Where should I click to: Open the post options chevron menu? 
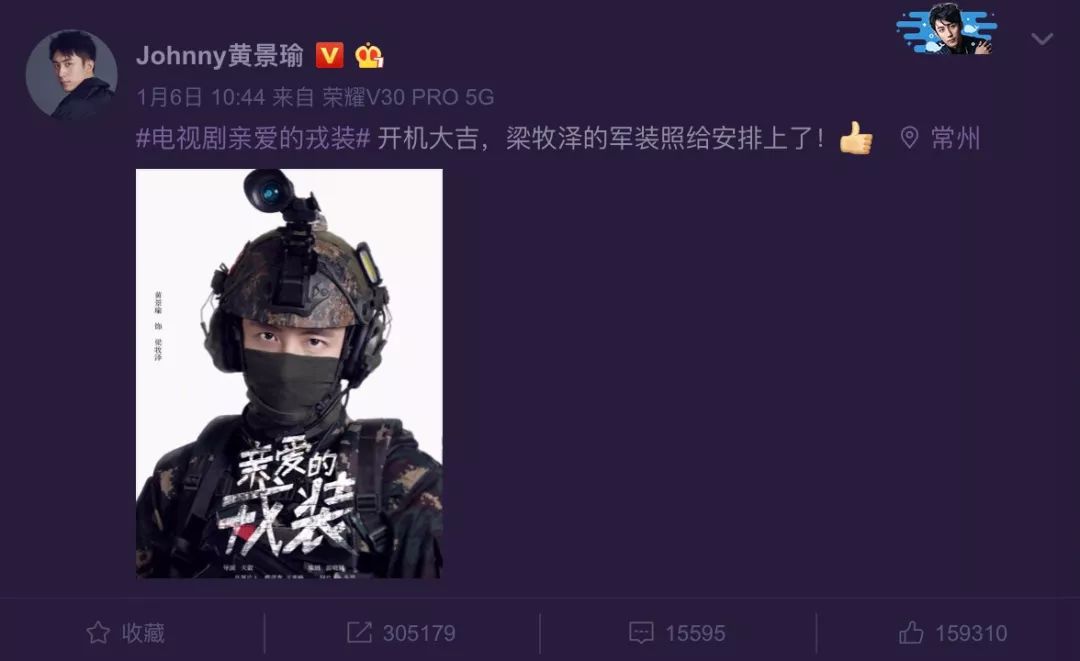point(1042,39)
